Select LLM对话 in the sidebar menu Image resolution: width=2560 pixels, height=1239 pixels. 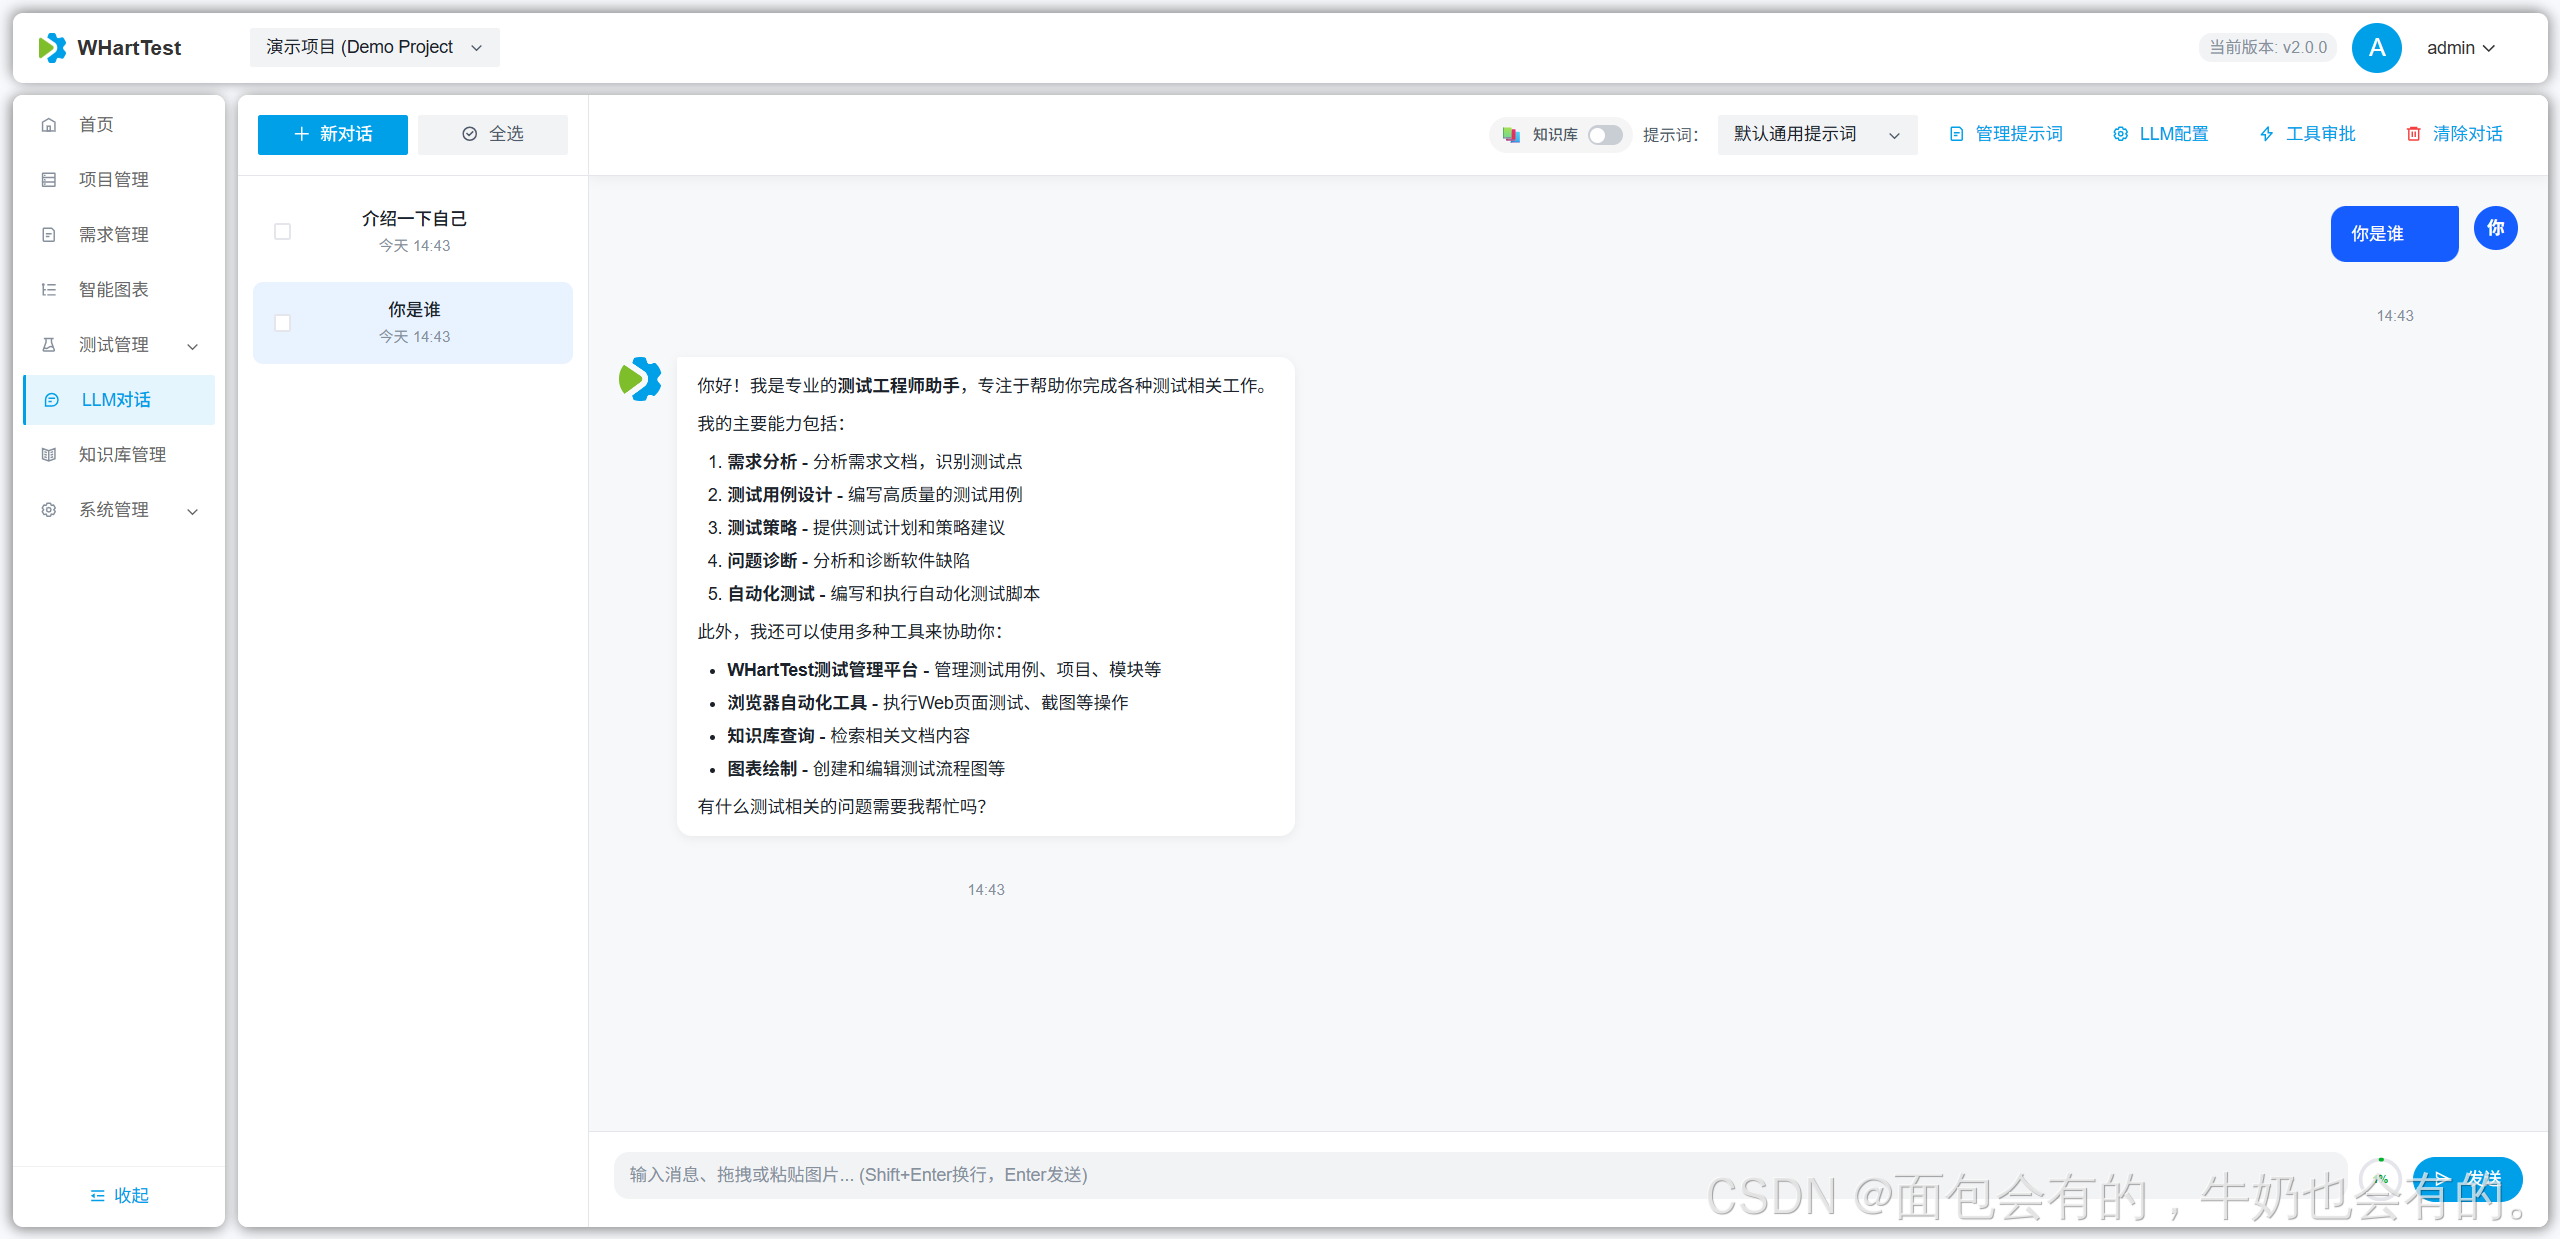[117, 399]
